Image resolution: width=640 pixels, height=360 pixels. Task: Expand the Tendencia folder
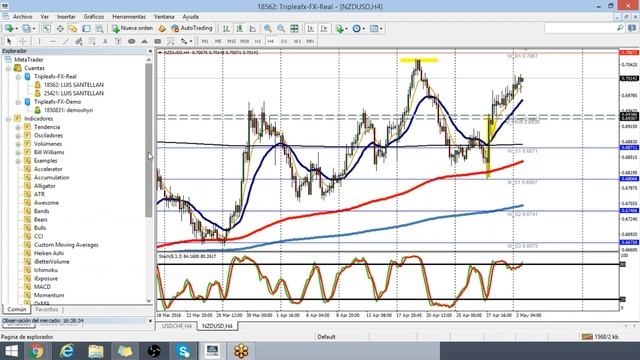coord(18,127)
